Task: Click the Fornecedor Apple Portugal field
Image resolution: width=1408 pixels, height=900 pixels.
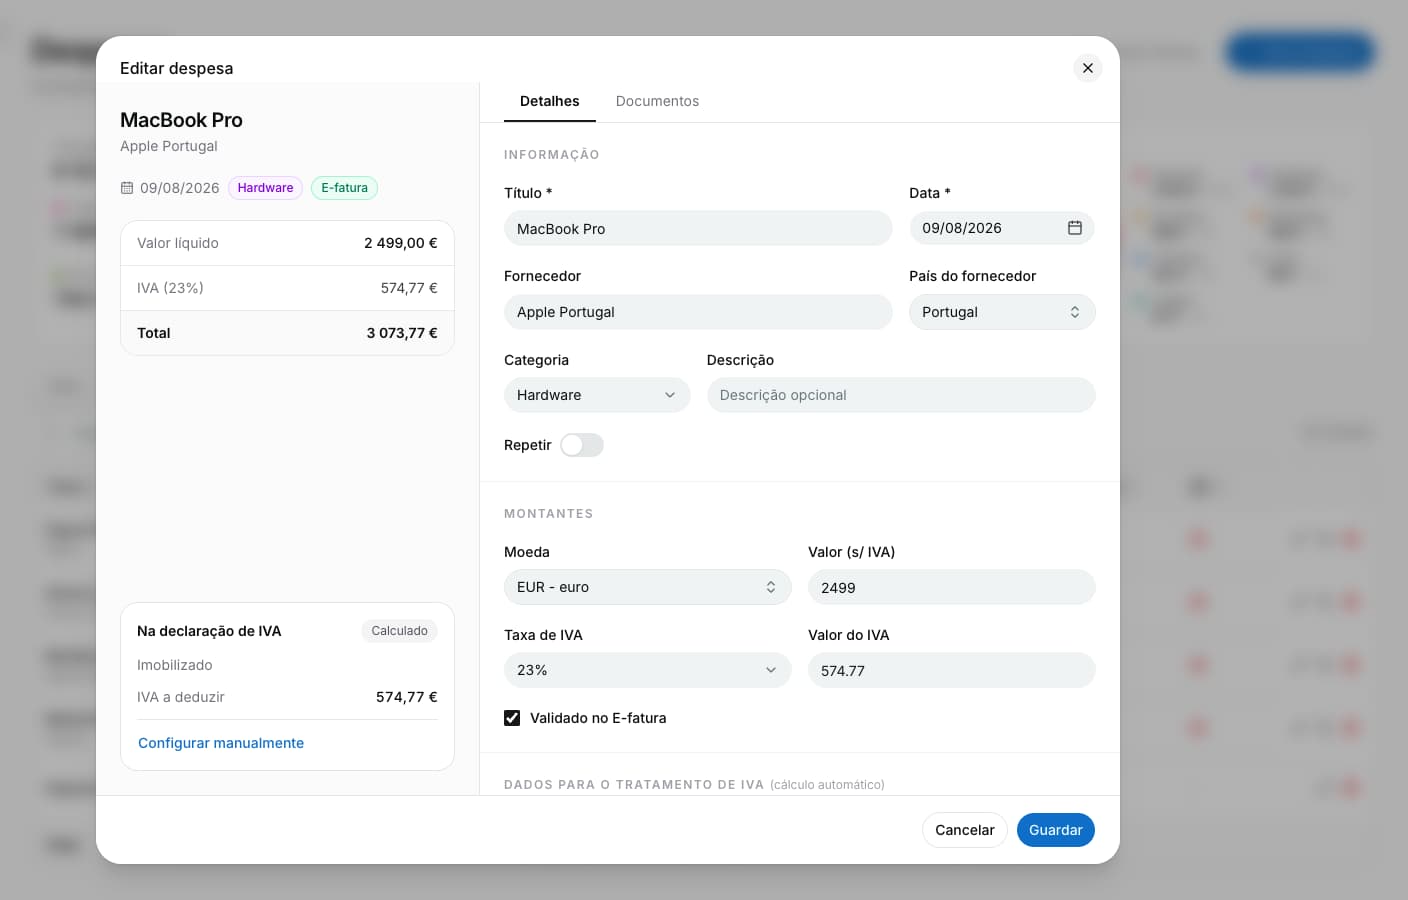Action: click(x=698, y=312)
